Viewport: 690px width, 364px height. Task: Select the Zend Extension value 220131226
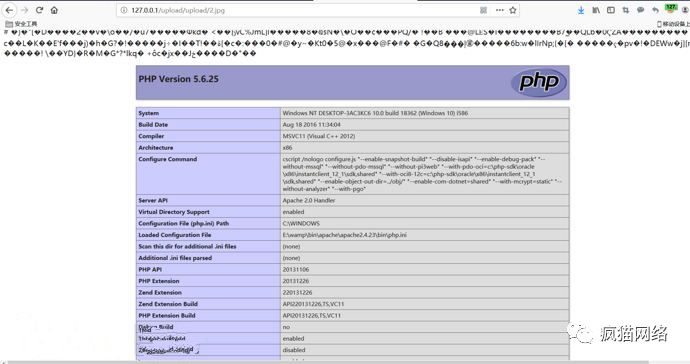click(297, 292)
